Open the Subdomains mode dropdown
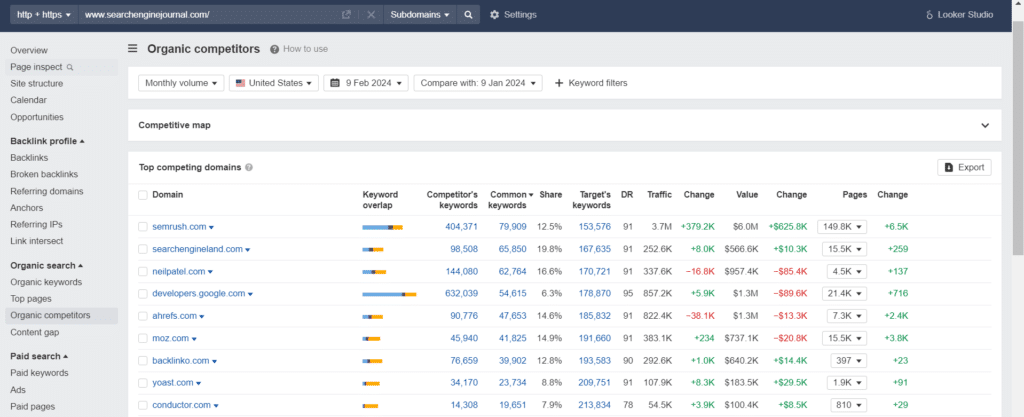The image size is (1024, 417). coord(420,14)
